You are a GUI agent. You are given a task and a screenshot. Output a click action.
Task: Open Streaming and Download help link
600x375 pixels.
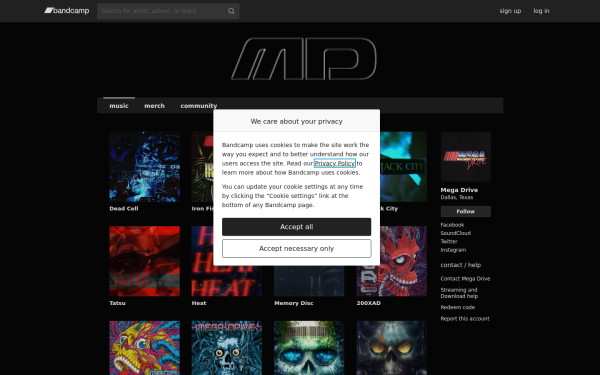[x=459, y=293]
